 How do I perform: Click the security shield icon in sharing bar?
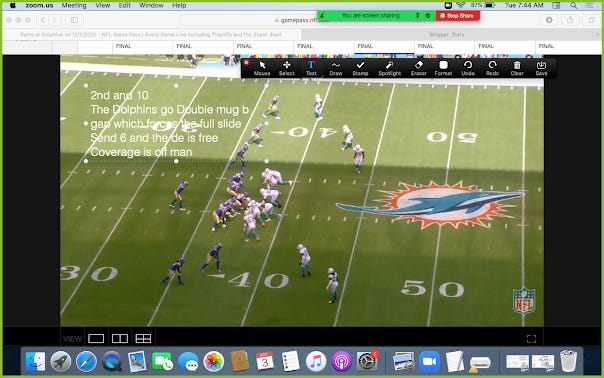428,16
